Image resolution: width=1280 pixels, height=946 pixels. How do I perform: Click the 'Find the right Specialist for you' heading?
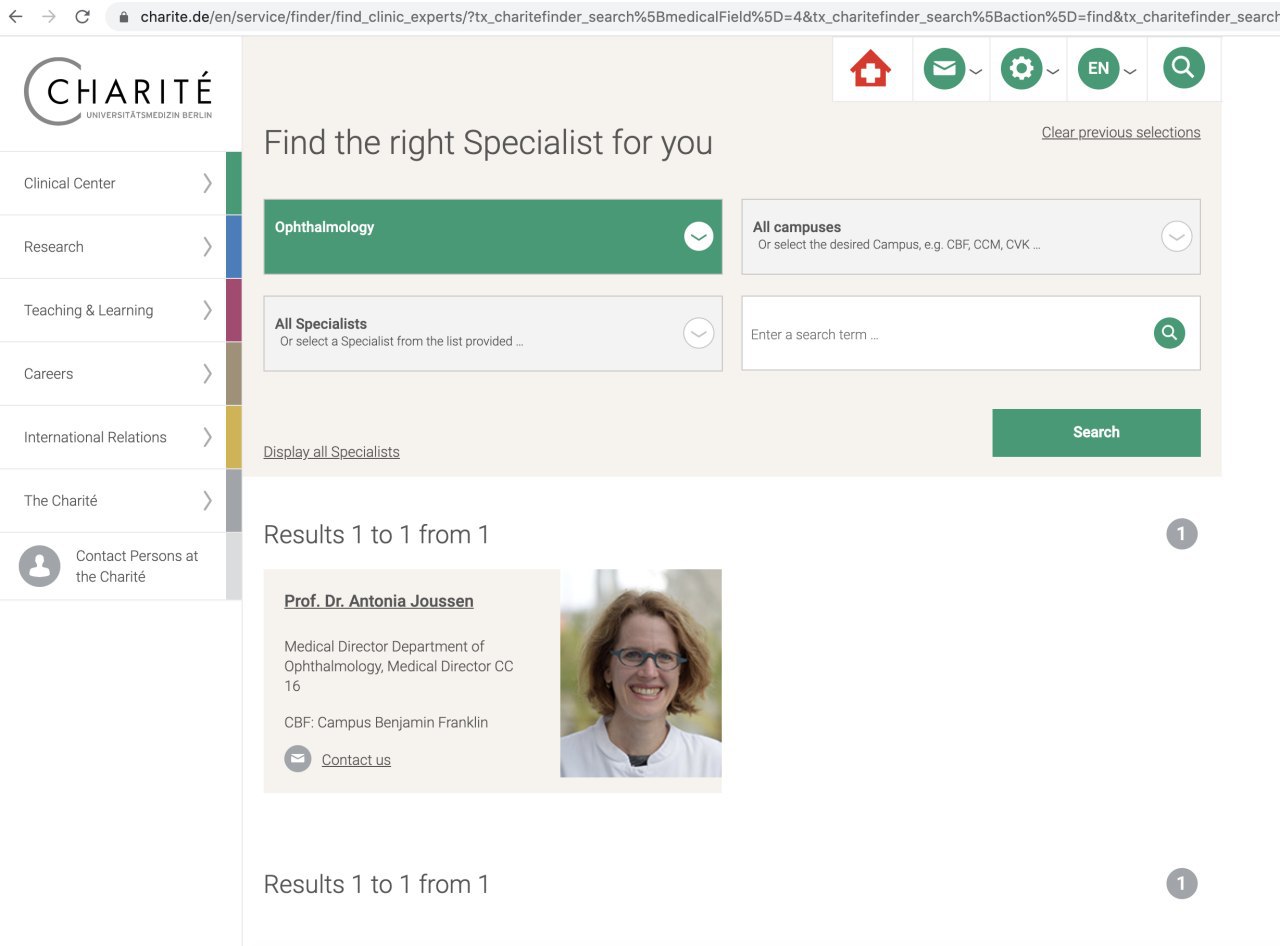[488, 143]
